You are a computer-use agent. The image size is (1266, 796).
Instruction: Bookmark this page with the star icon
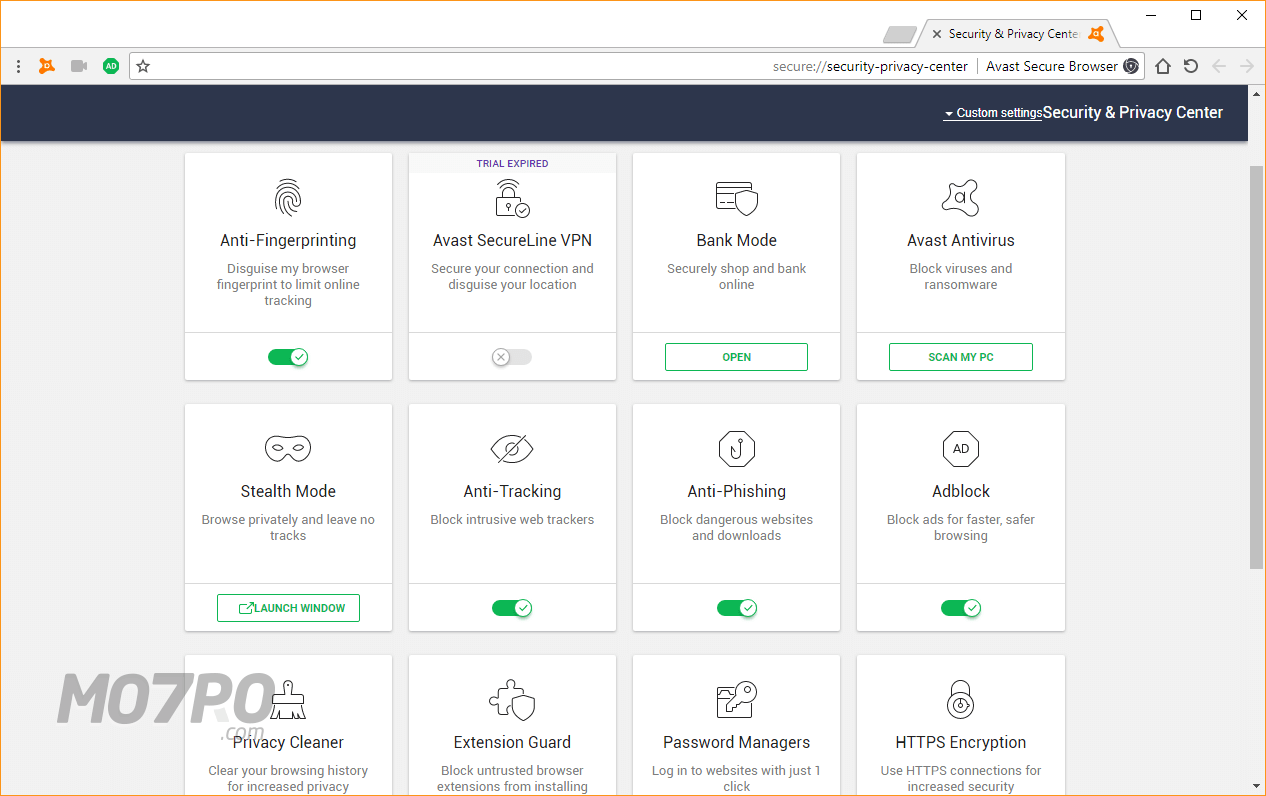click(143, 66)
